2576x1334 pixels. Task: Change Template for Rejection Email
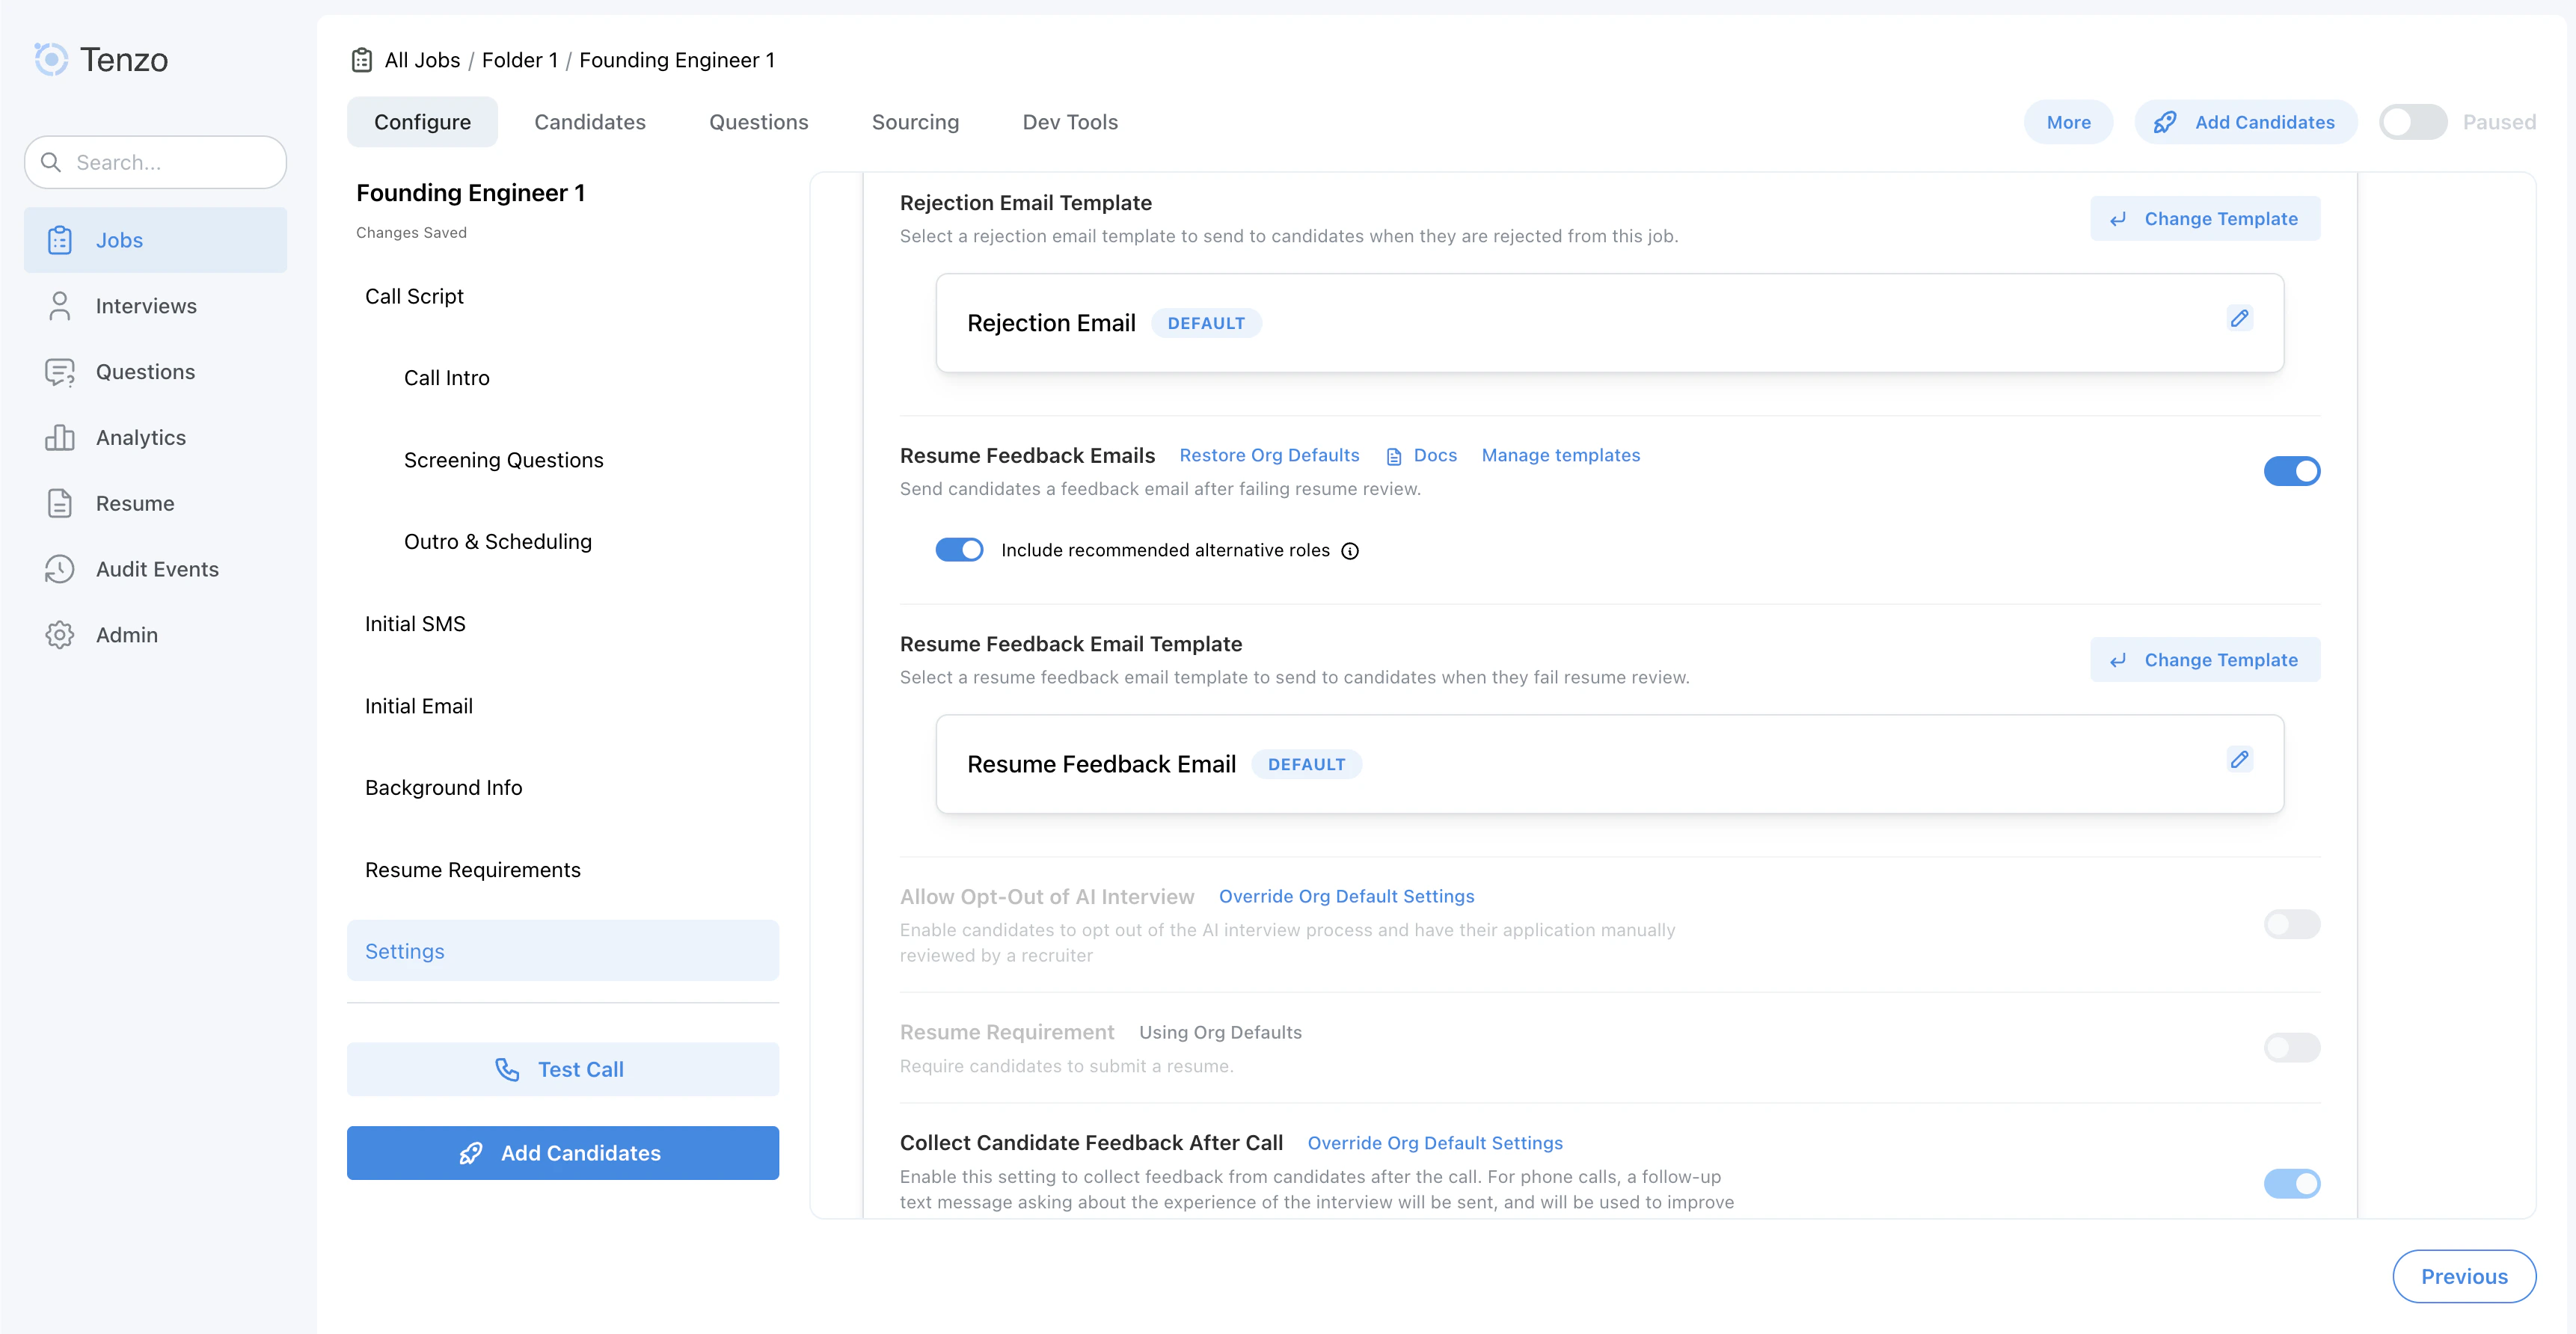pos(2205,218)
